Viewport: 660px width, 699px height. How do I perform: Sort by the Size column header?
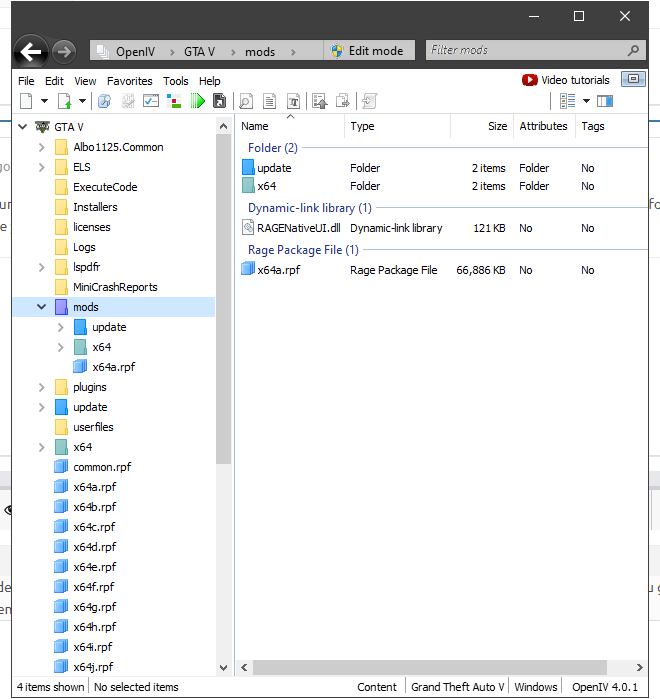point(482,126)
